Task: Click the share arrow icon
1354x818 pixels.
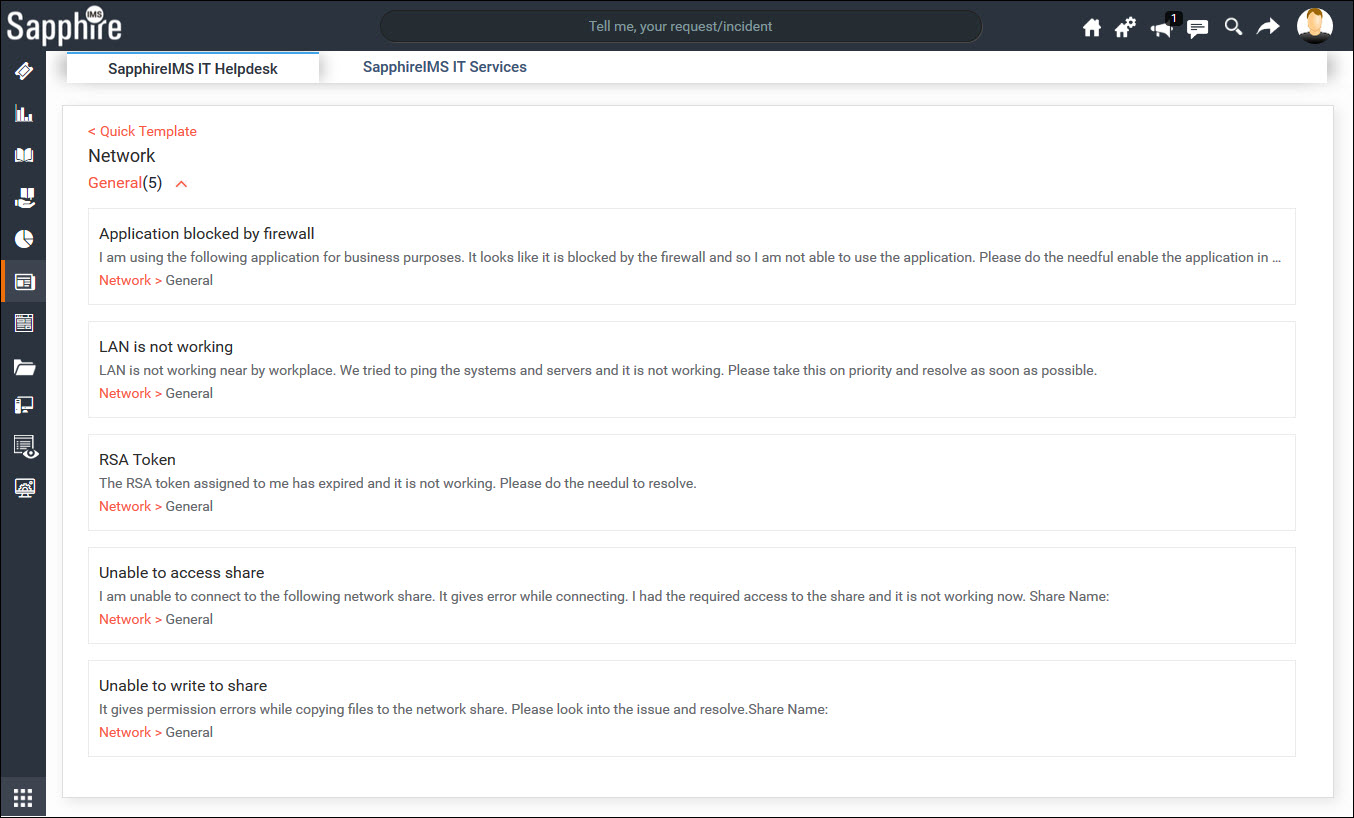Action: point(1268,27)
